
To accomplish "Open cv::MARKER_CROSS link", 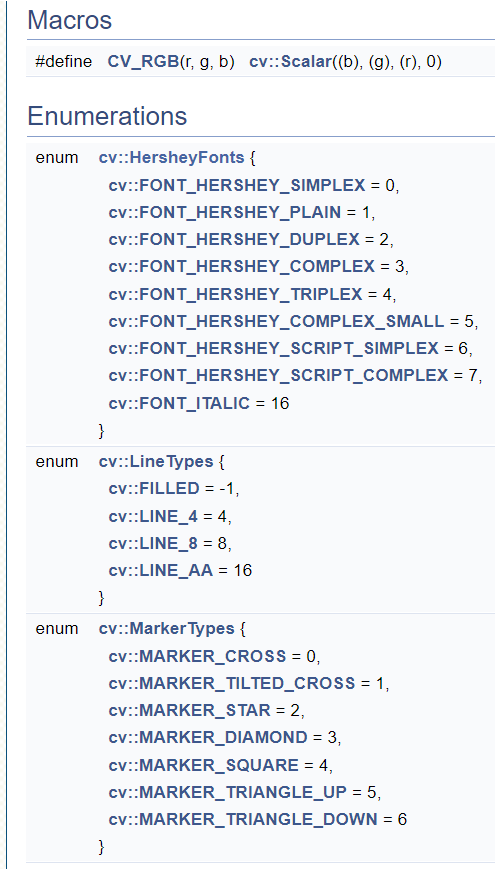I will [x=198, y=656].
